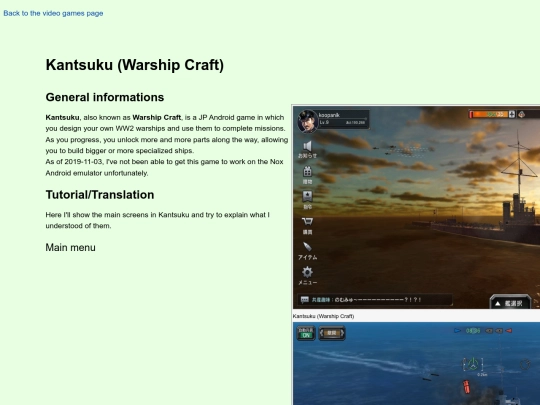Click the emblem icon right of the gauge
540x405 pixels.
(x=522, y=114)
